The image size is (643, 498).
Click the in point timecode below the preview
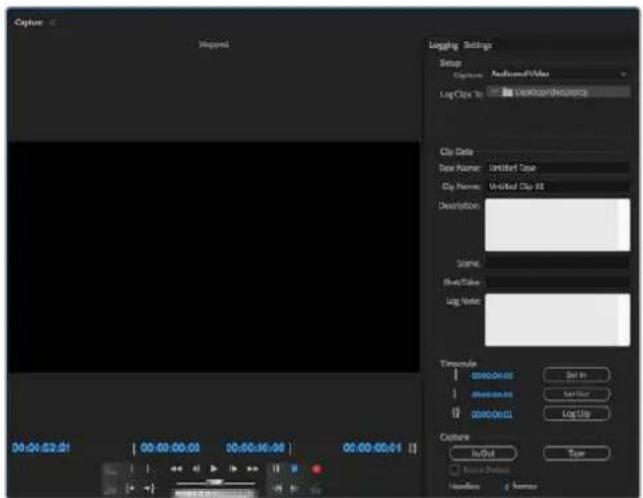click(170, 448)
